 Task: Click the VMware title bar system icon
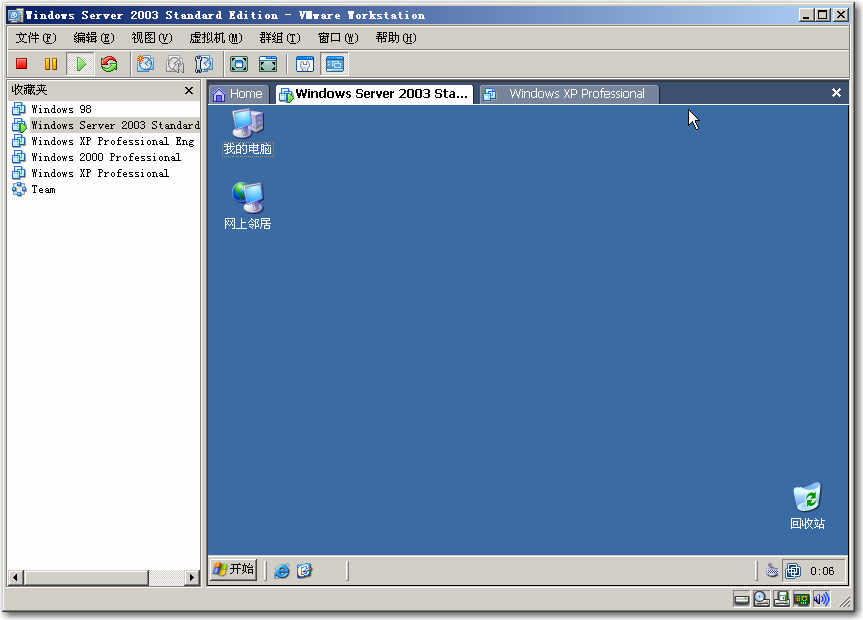tap(16, 15)
